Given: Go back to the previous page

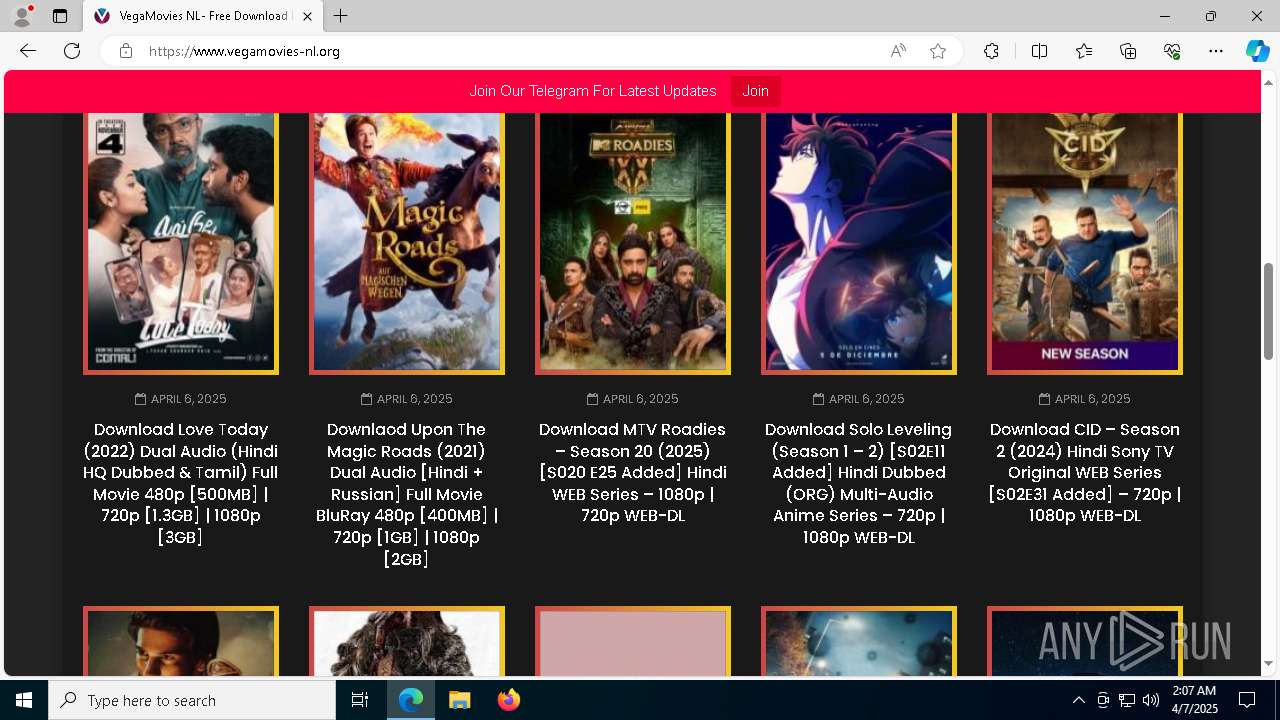Looking at the screenshot, I should click(28, 51).
